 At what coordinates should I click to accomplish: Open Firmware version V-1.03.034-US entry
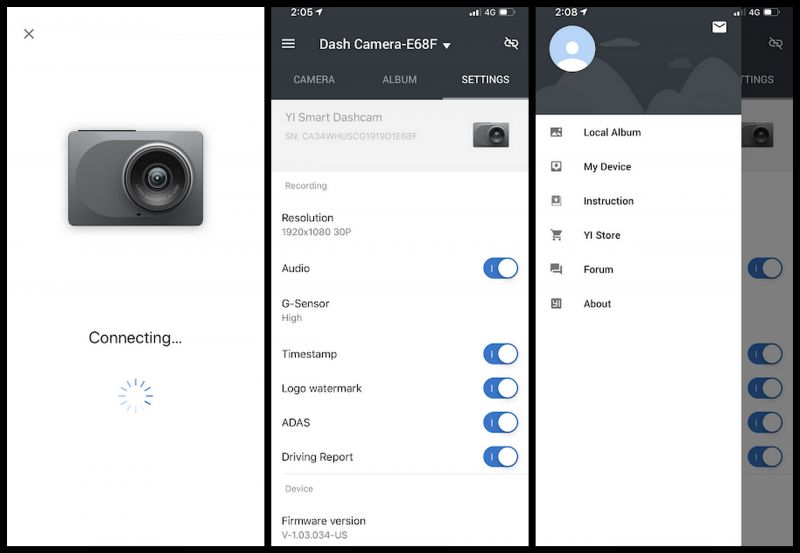click(399, 527)
